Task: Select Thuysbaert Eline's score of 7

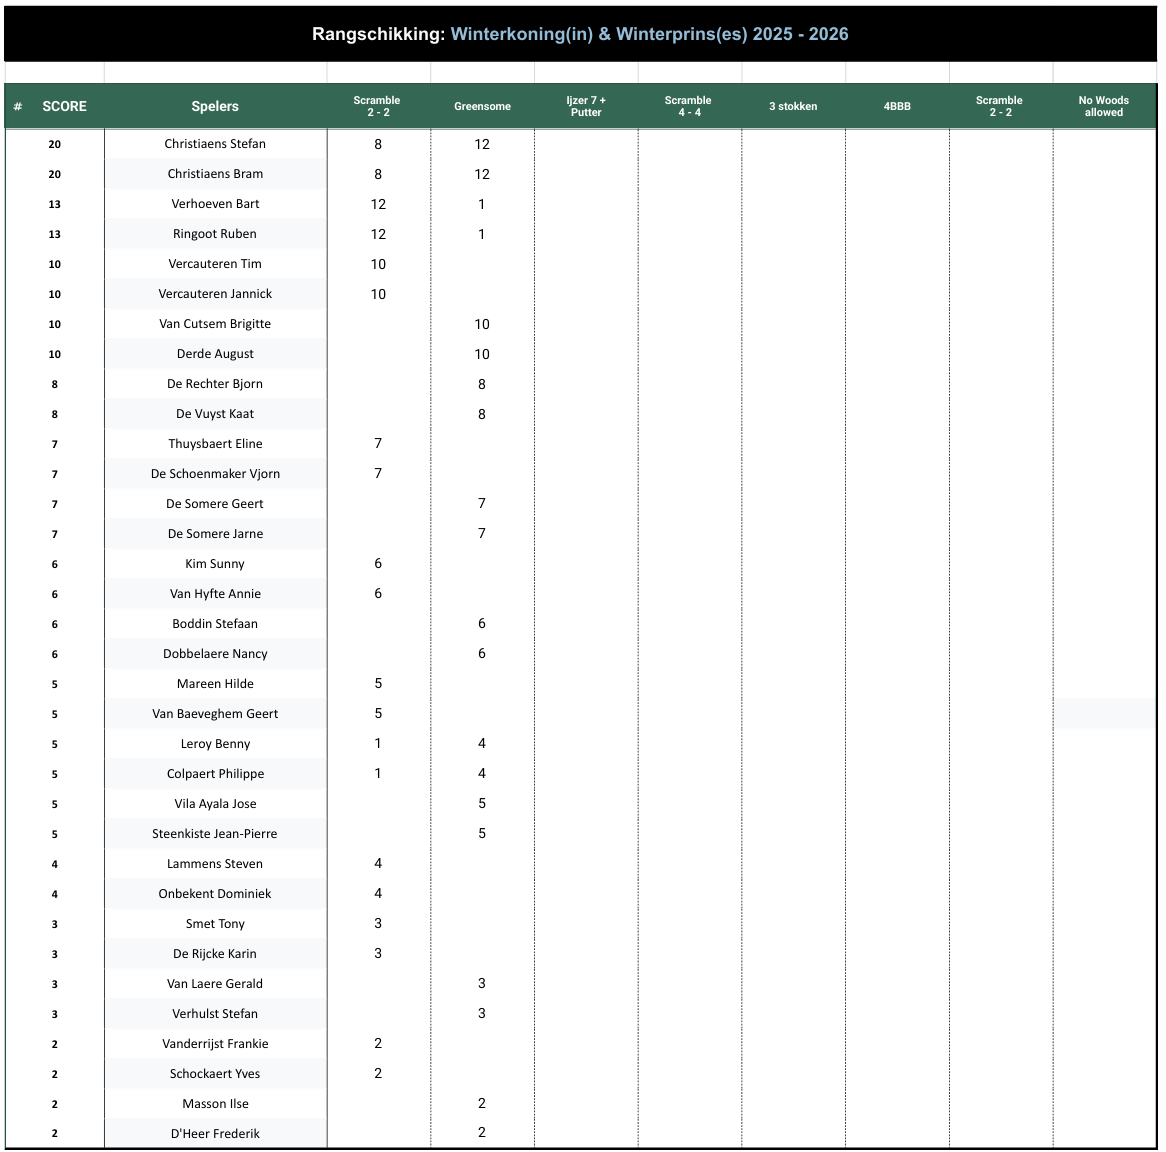Action: pos(378,443)
